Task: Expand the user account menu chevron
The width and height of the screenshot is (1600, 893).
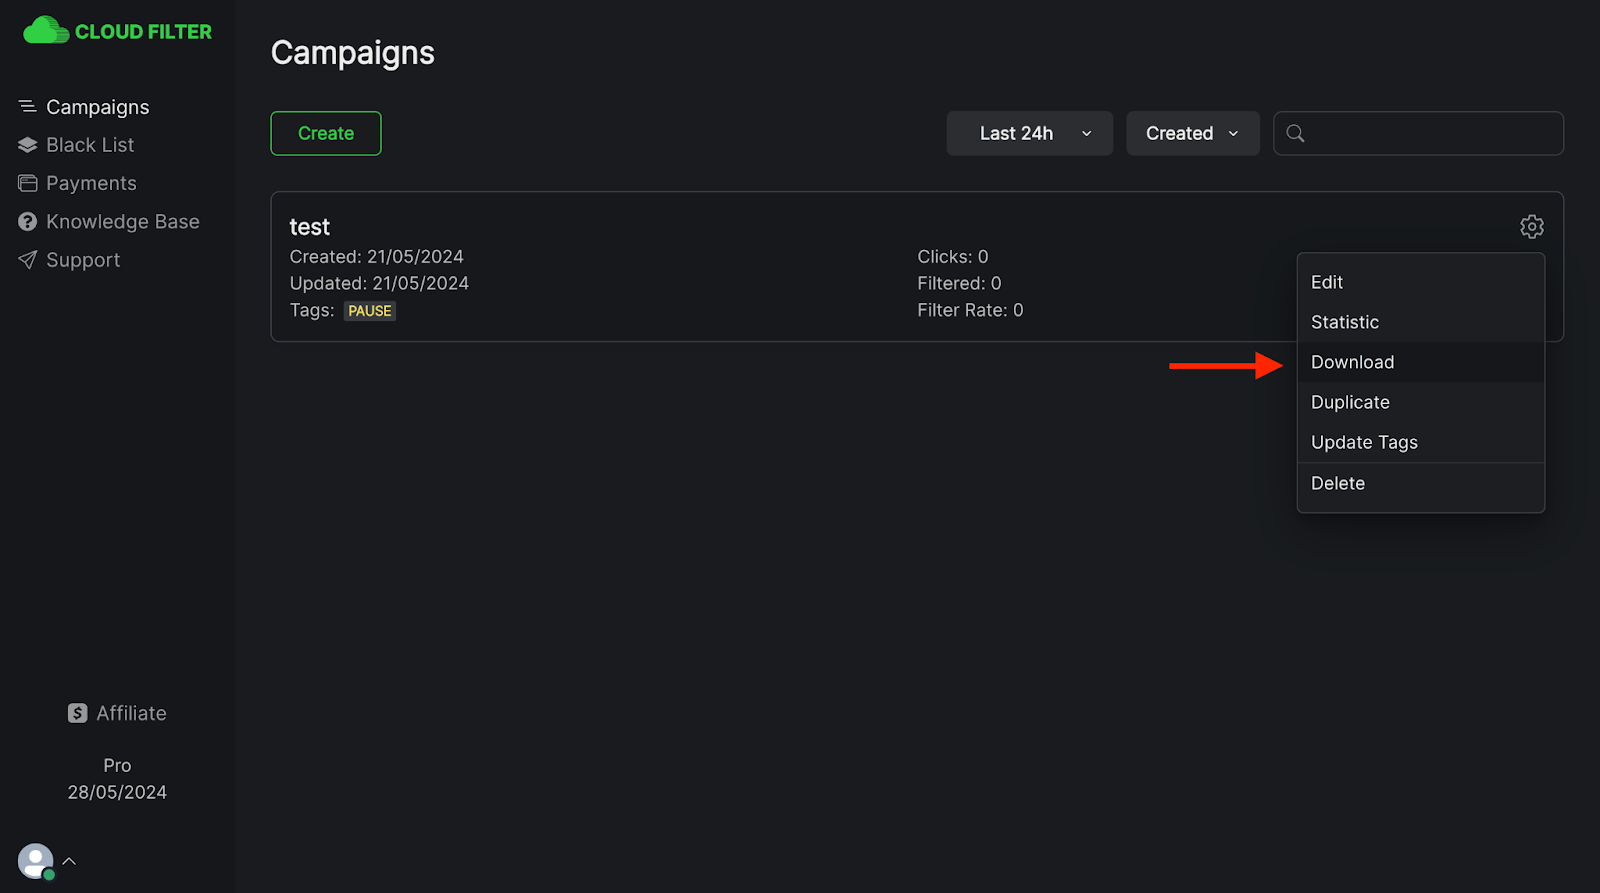Action: click(x=69, y=861)
